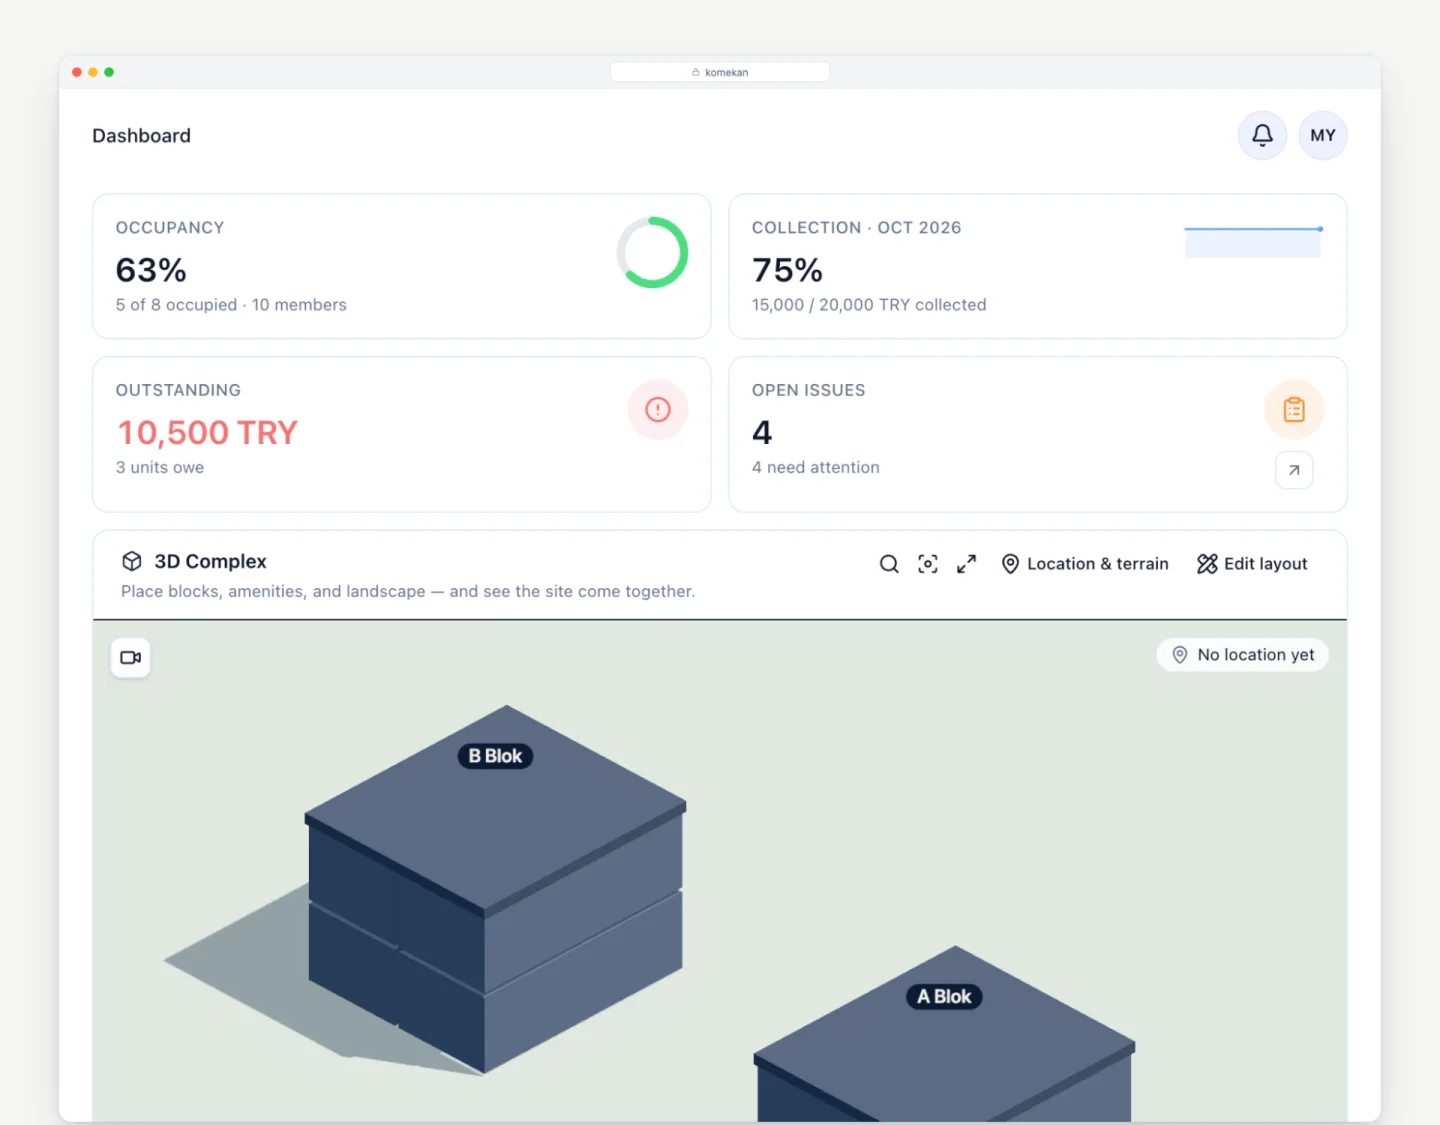Click the green maximize window button

point(109,72)
